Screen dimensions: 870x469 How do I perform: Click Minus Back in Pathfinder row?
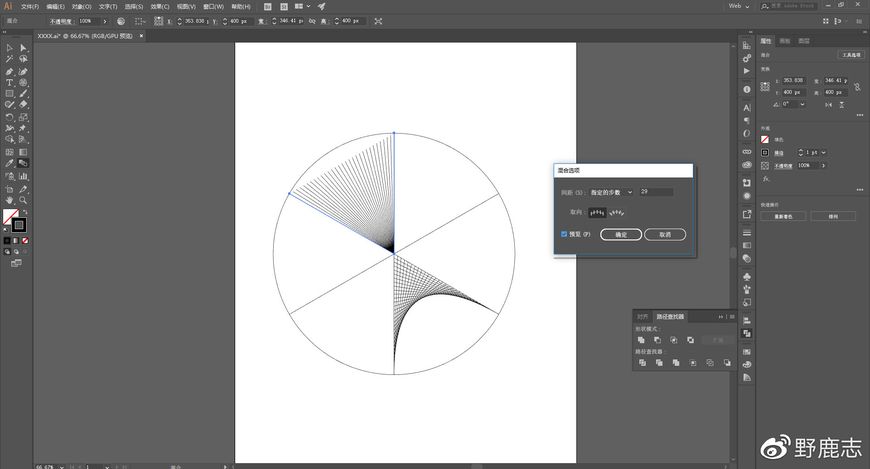(x=727, y=362)
